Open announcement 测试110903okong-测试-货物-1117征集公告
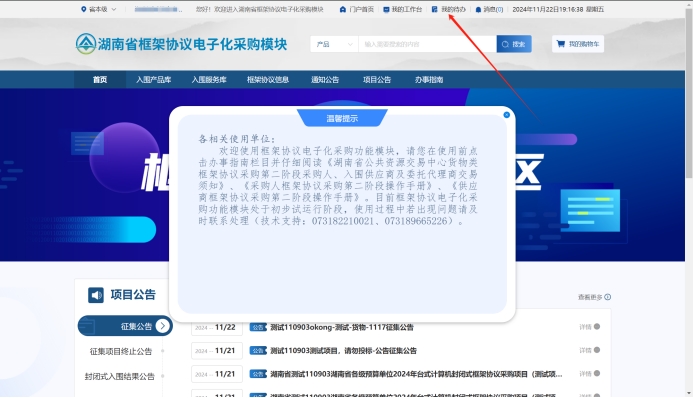 click(342, 327)
